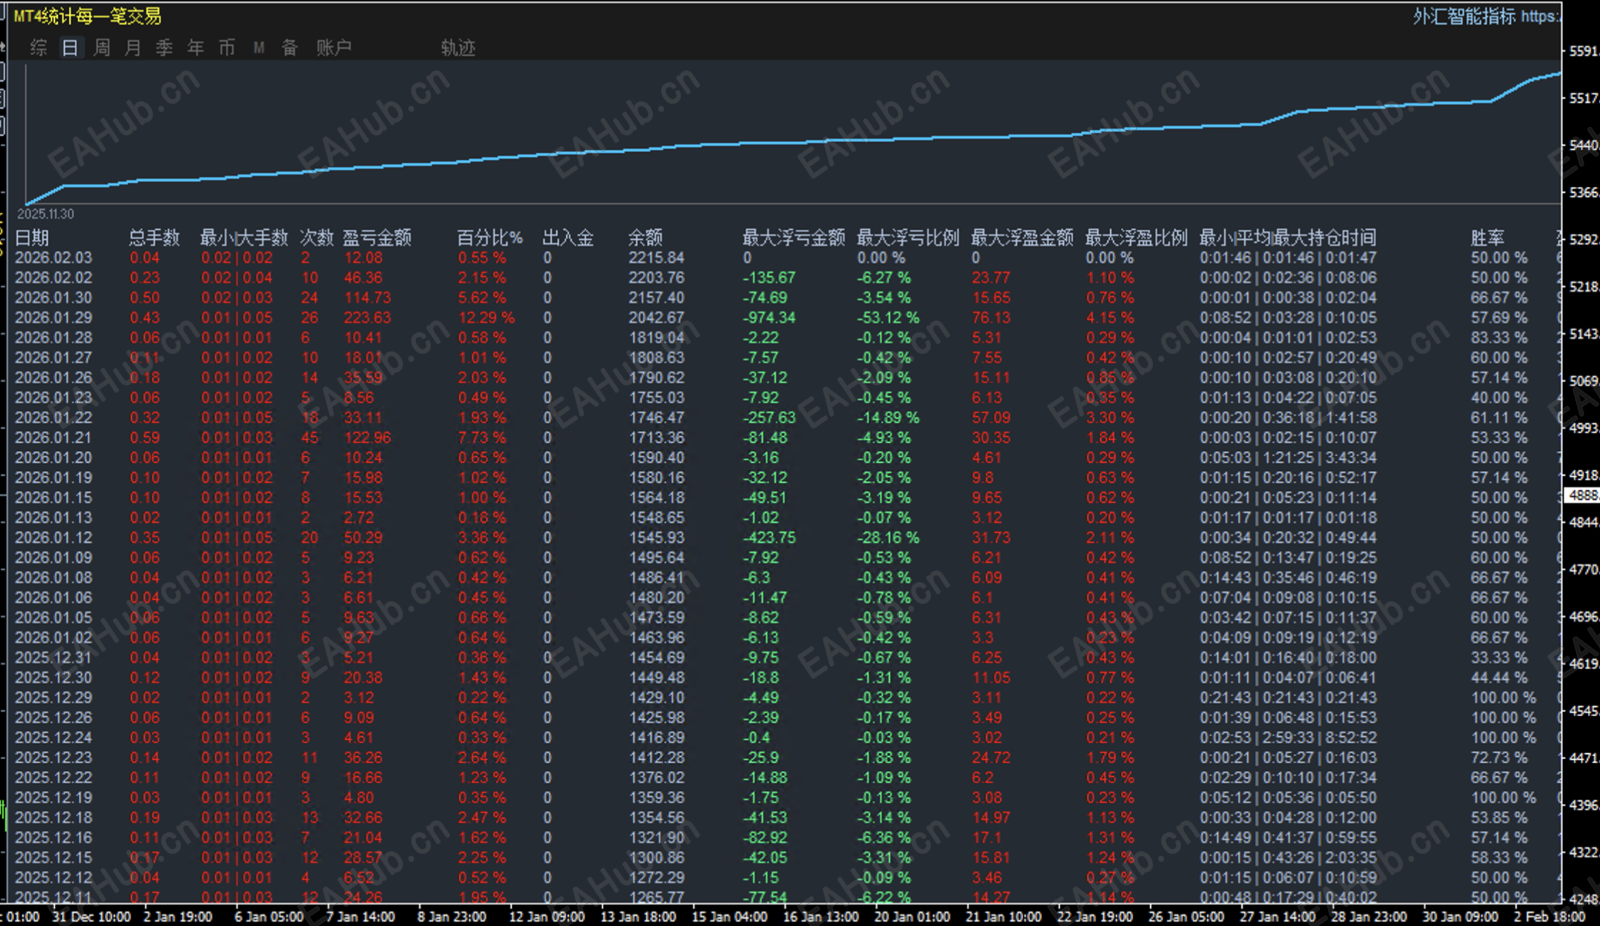Viewport: 1600px width, 926px height.
Task: Open the 周 weekly tab
Action: pos(102,47)
